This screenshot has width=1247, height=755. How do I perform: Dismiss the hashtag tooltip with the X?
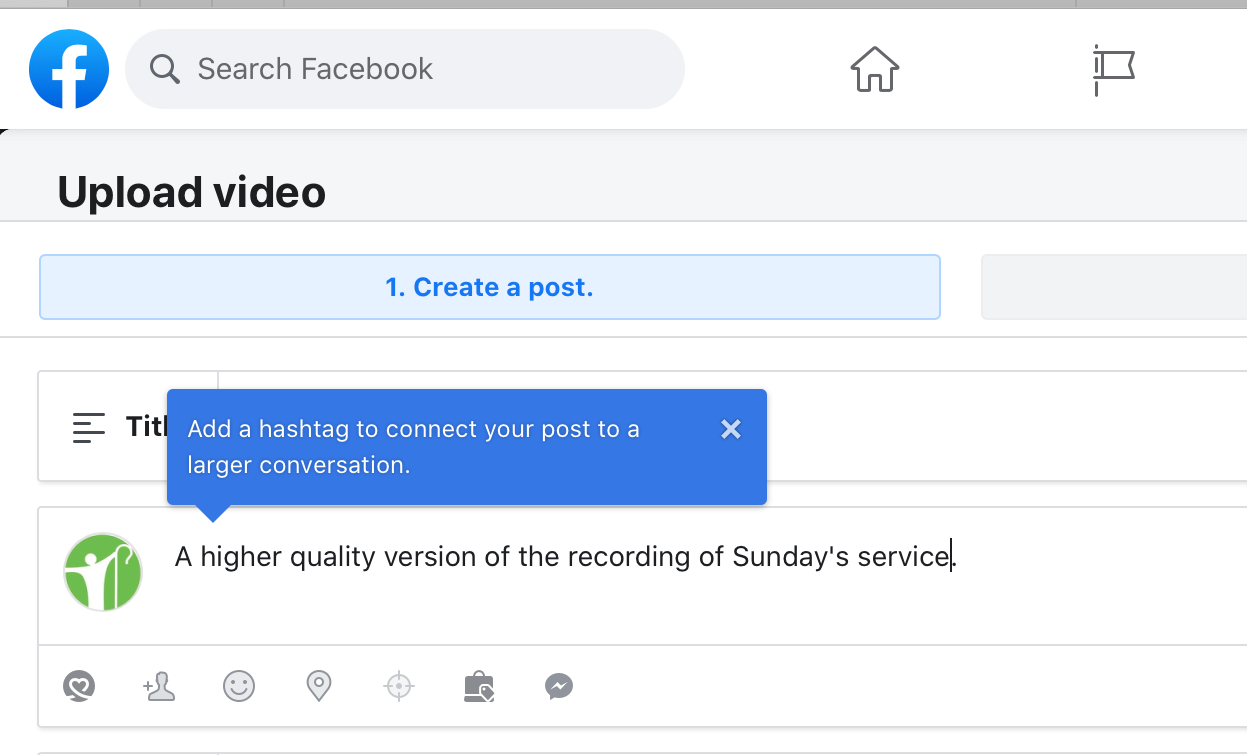pos(731,429)
